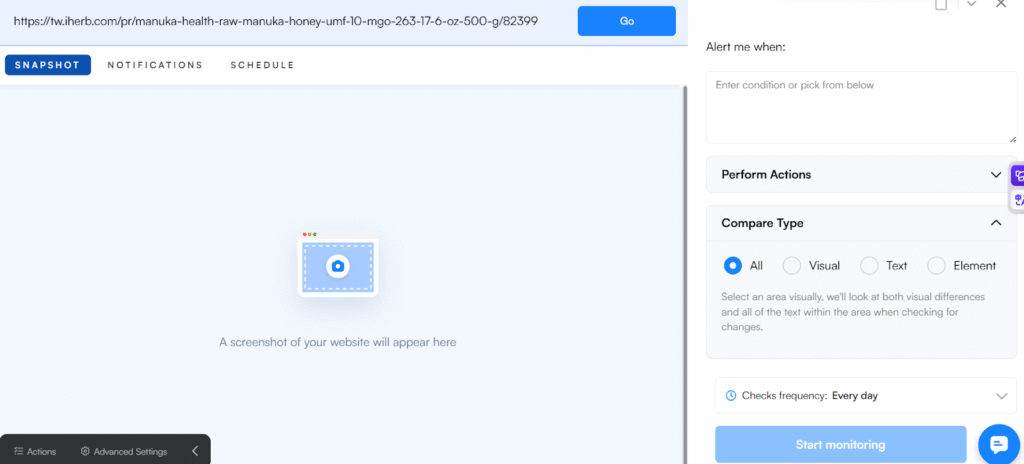The width and height of the screenshot is (1024, 464).
Task: Switch to the Schedule tab
Action: click(x=262, y=65)
